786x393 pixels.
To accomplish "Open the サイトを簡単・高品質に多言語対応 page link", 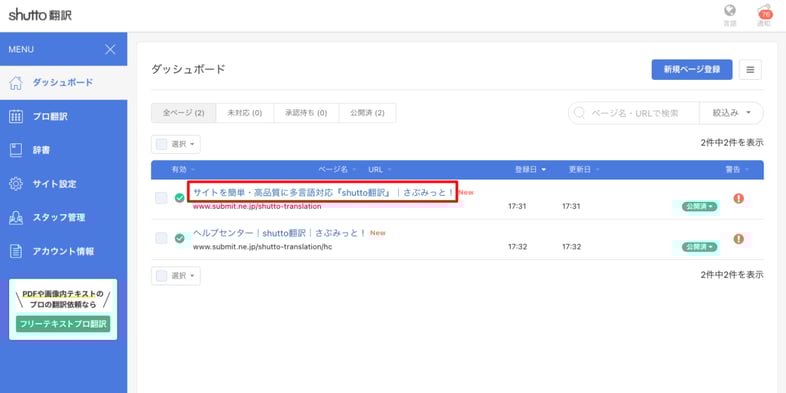I will (323, 192).
